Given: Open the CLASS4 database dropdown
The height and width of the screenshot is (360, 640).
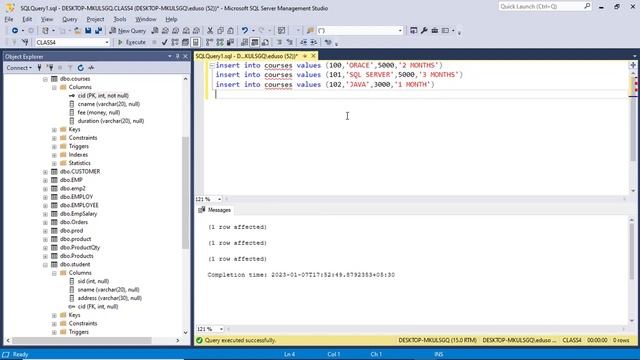Looking at the screenshot, I should 107,42.
